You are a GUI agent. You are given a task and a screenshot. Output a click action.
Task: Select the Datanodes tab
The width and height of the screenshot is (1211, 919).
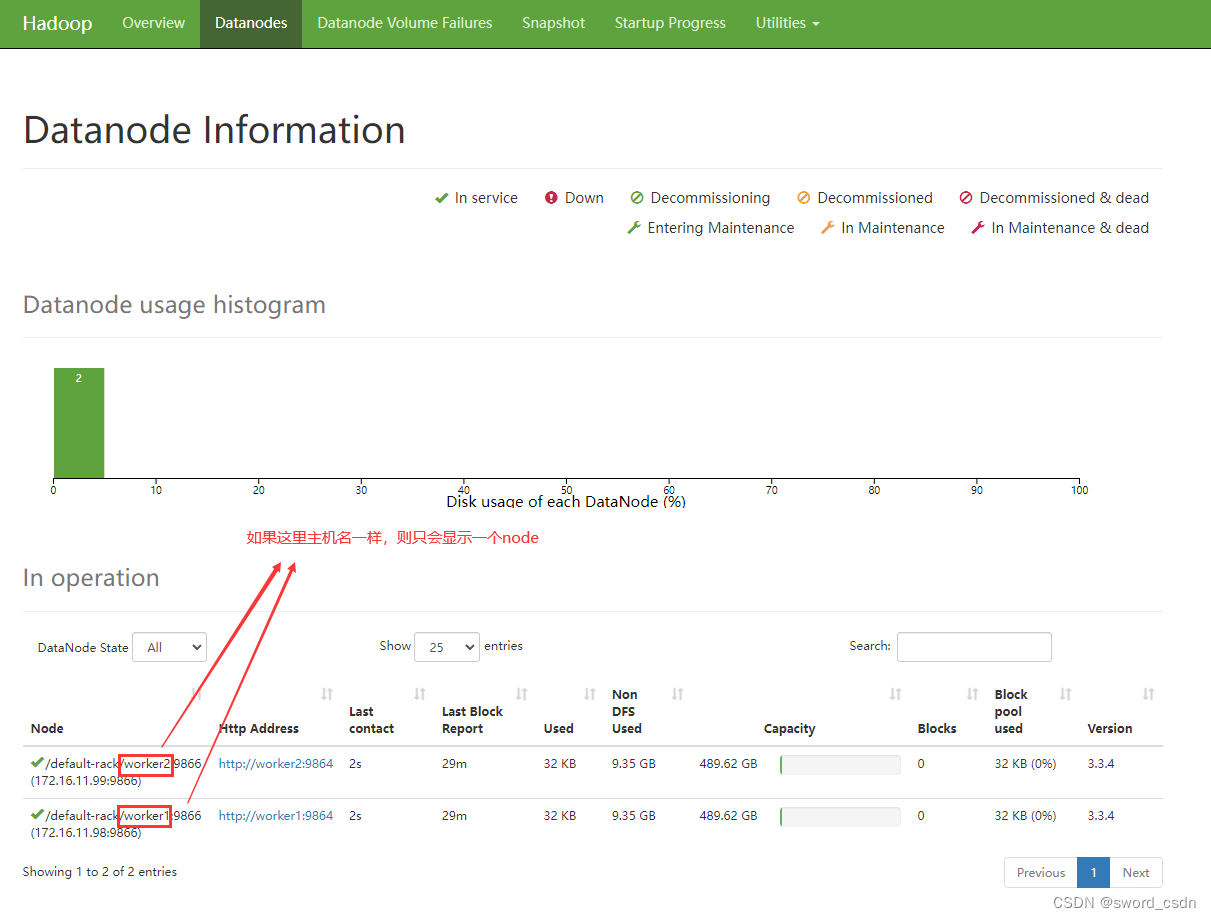(x=251, y=23)
